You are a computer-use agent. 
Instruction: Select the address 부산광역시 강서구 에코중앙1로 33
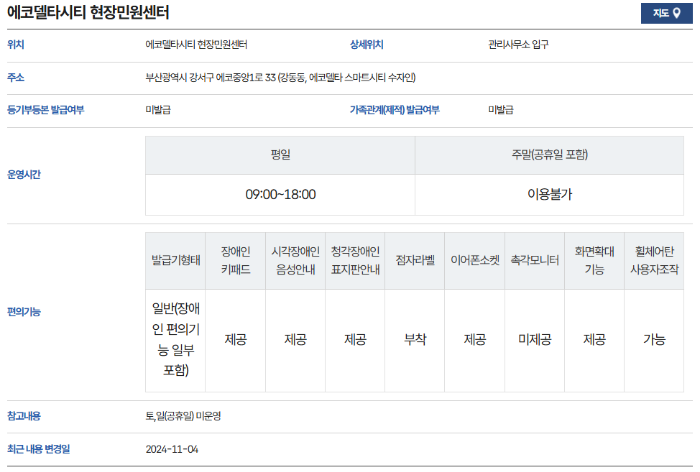click(211, 78)
